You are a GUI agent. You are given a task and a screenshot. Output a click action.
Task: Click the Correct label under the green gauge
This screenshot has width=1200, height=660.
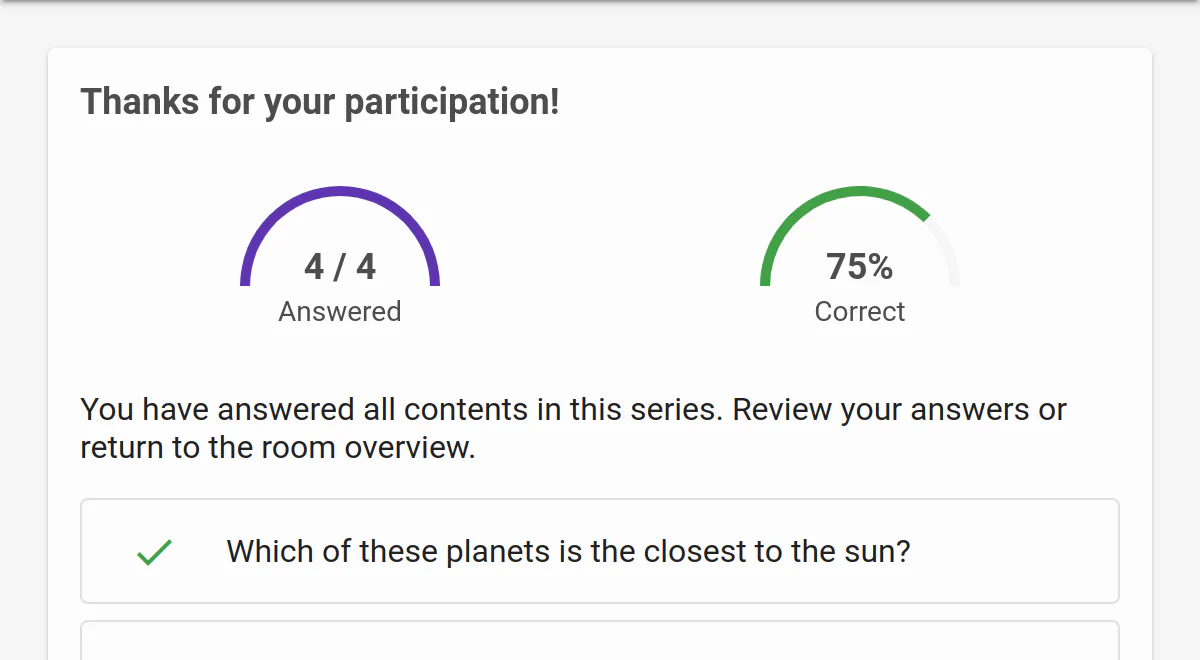tap(860, 312)
